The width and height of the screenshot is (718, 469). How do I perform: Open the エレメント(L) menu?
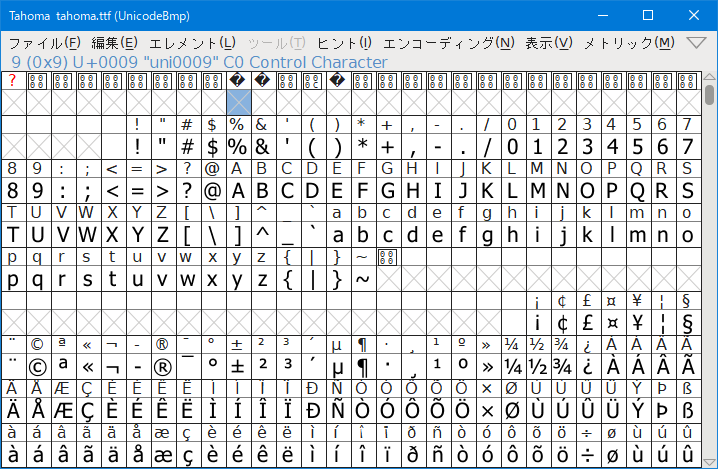(192, 43)
